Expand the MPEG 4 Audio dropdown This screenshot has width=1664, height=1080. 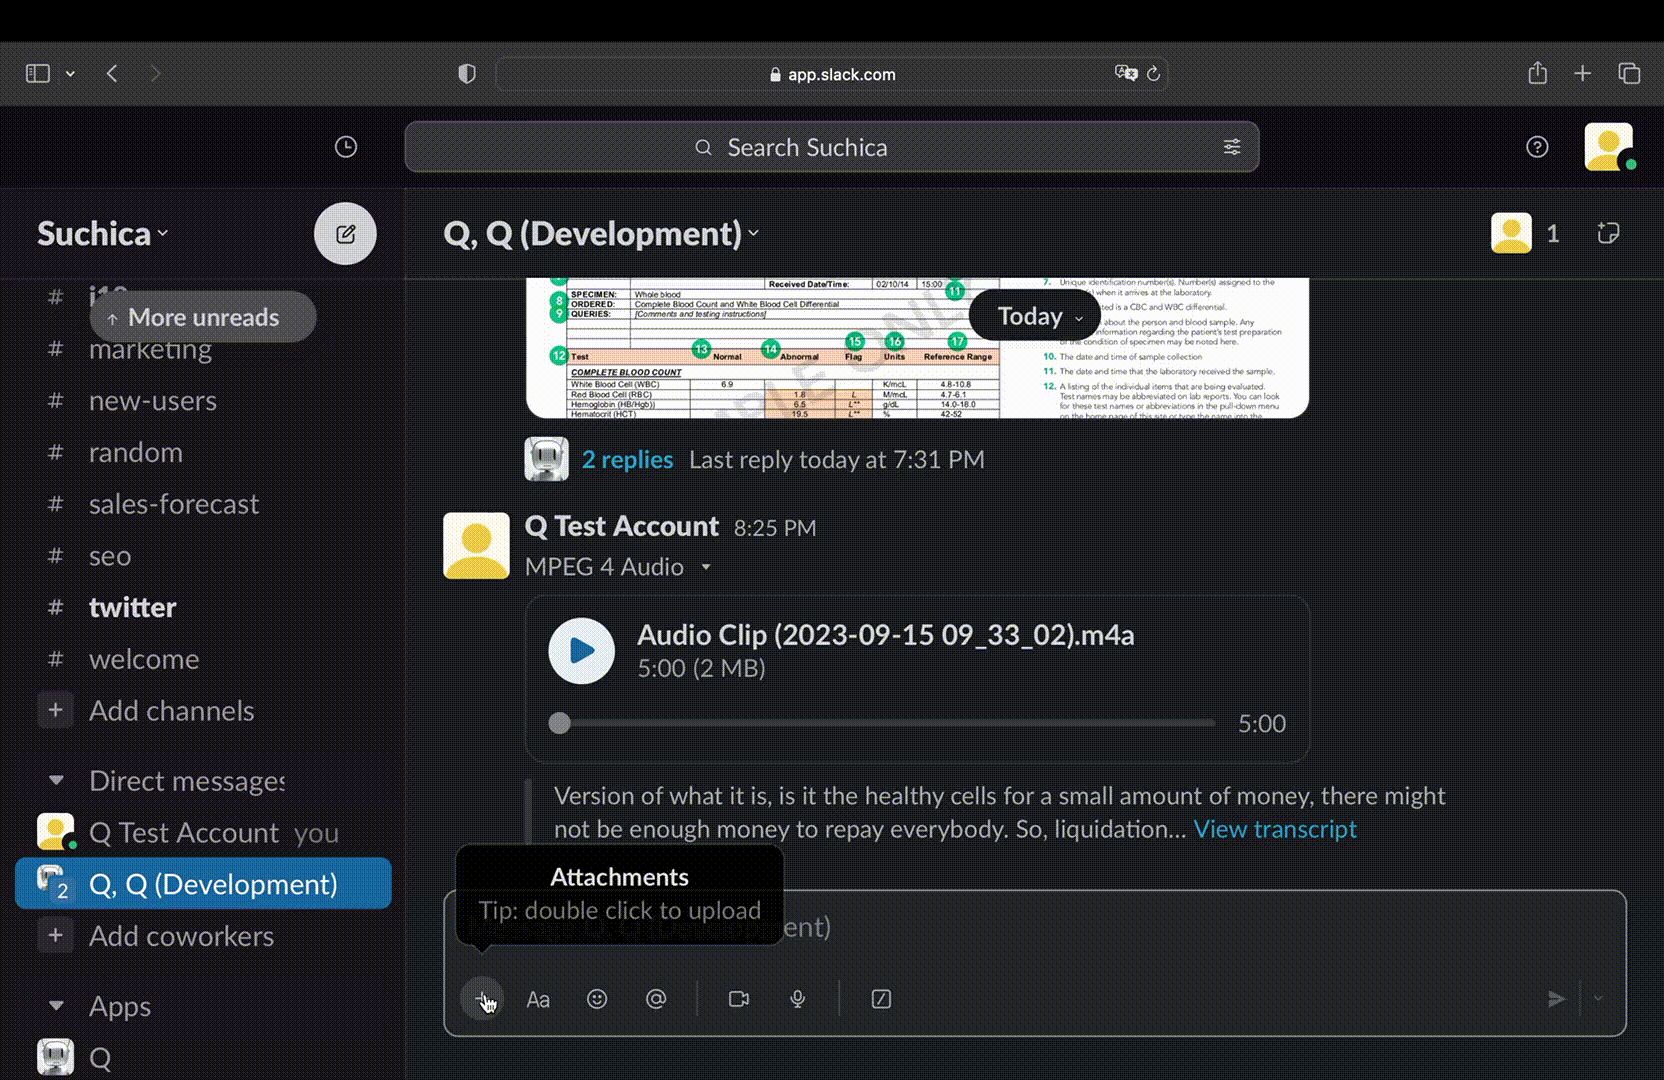pyautogui.click(x=706, y=566)
